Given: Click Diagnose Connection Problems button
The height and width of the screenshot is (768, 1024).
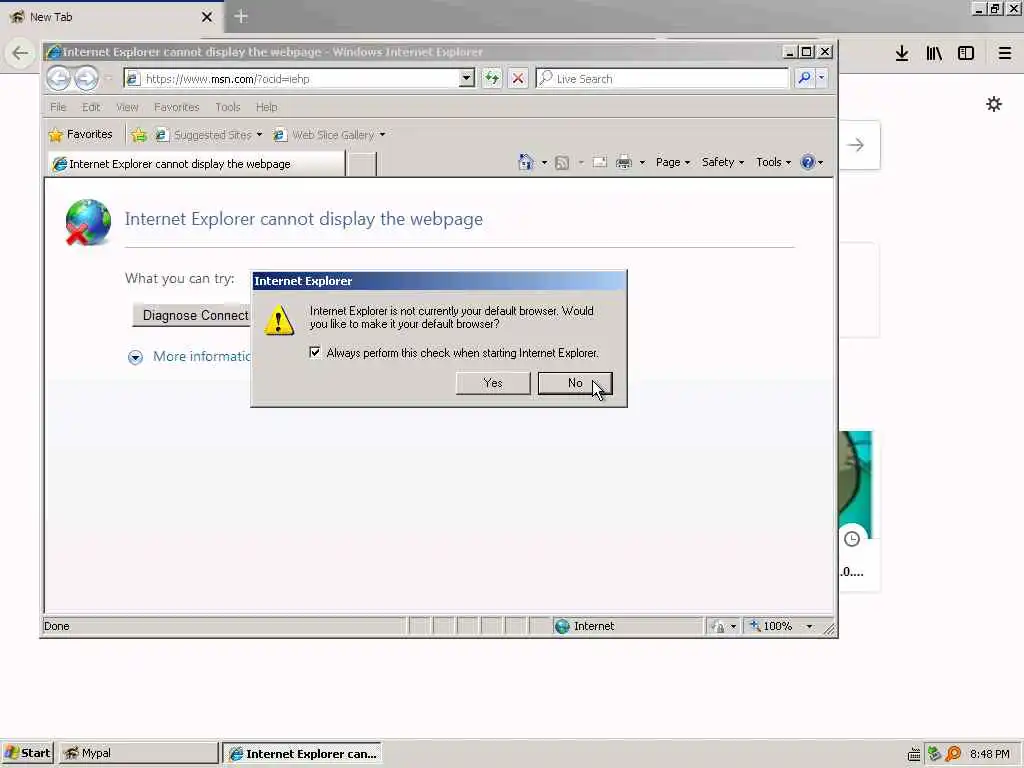Looking at the screenshot, I should pos(193,315).
